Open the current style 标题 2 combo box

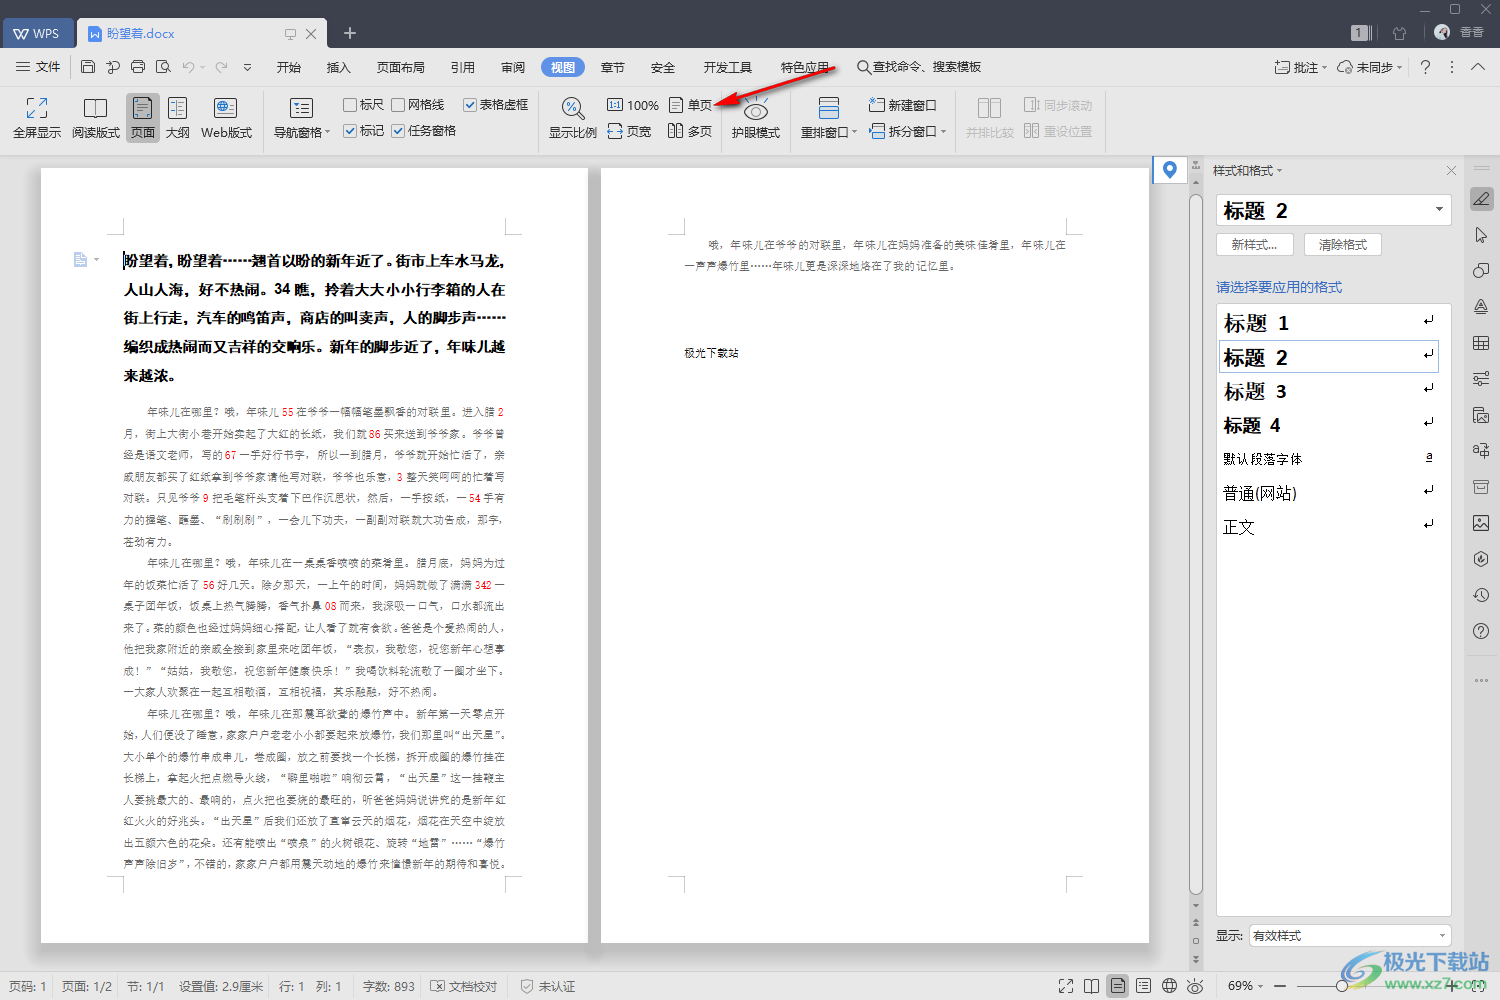pos(1333,210)
